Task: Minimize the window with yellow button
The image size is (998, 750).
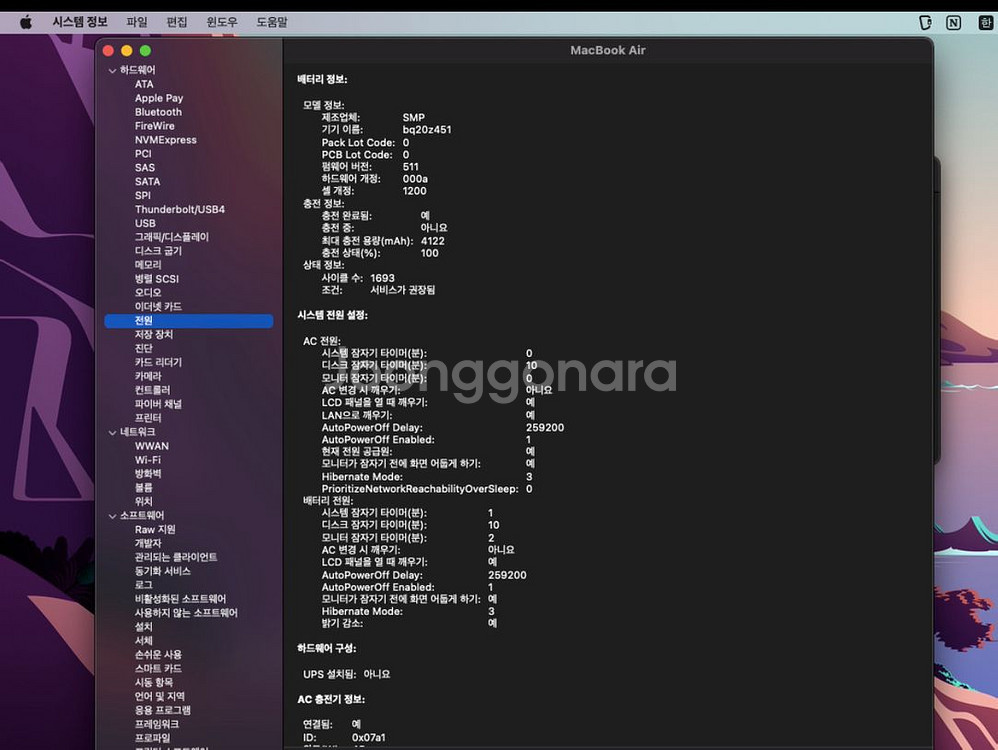Action: (x=127, y=51)
